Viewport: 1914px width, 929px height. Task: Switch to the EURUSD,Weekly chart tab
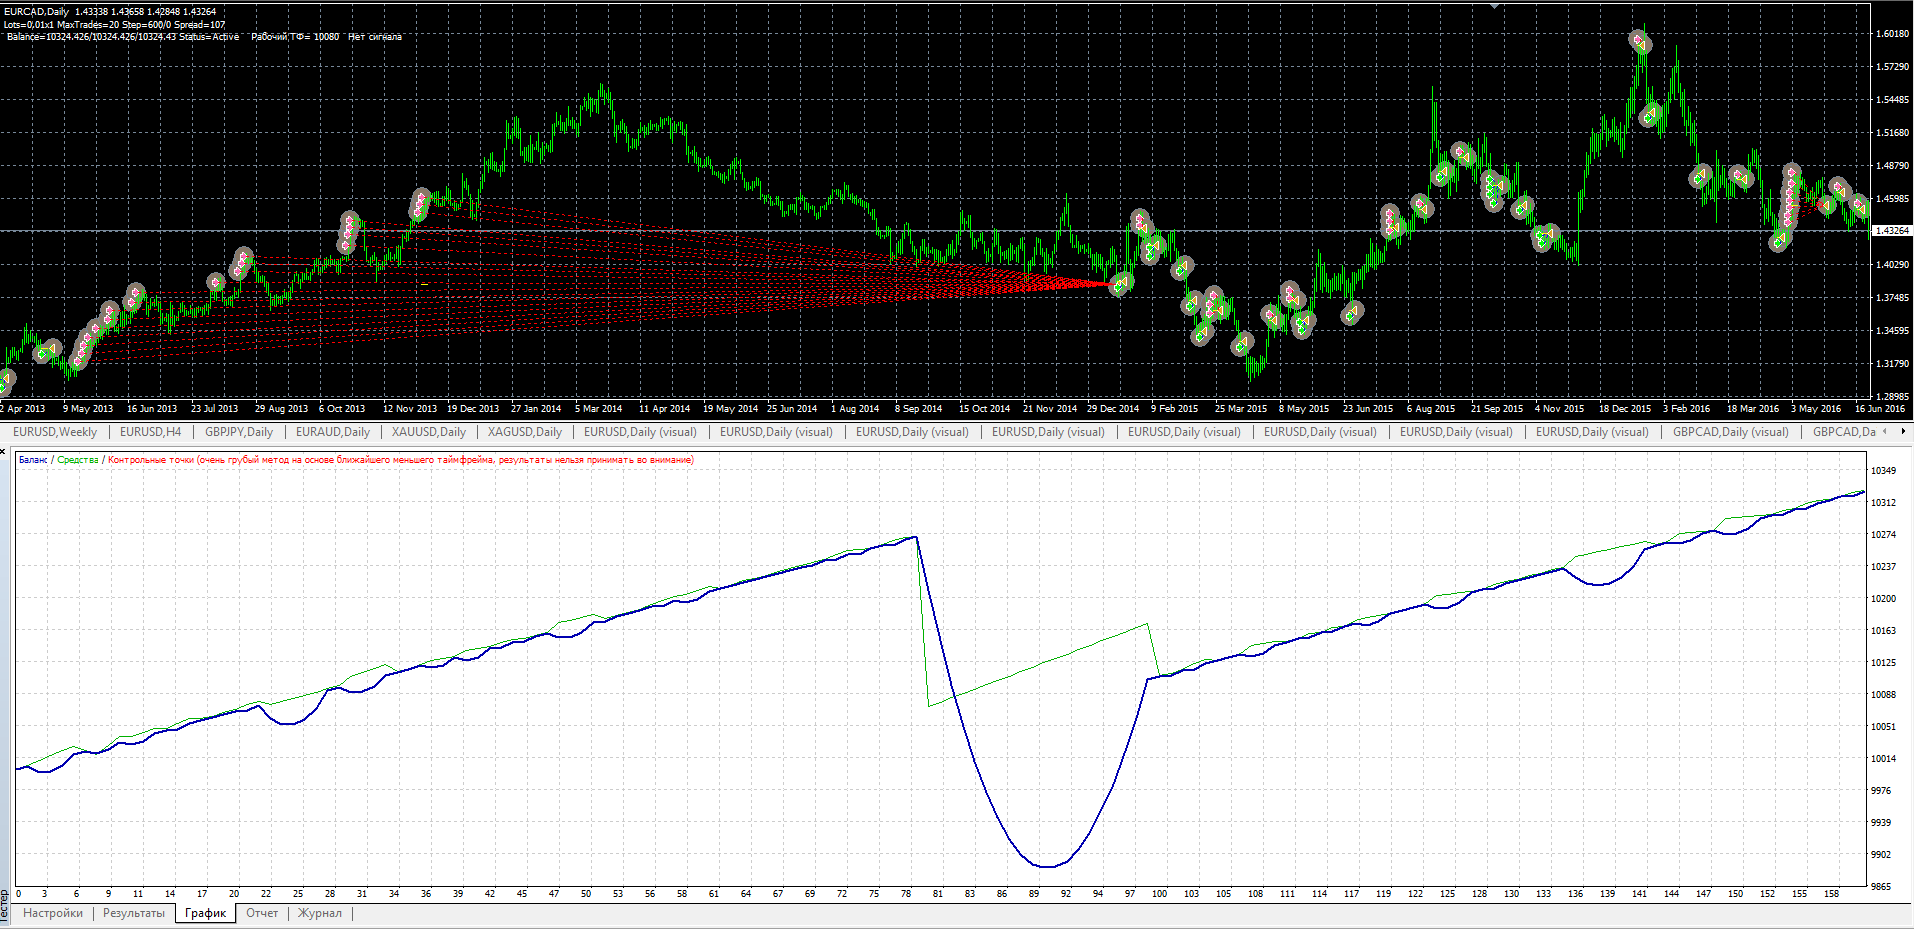coord(55,432)
